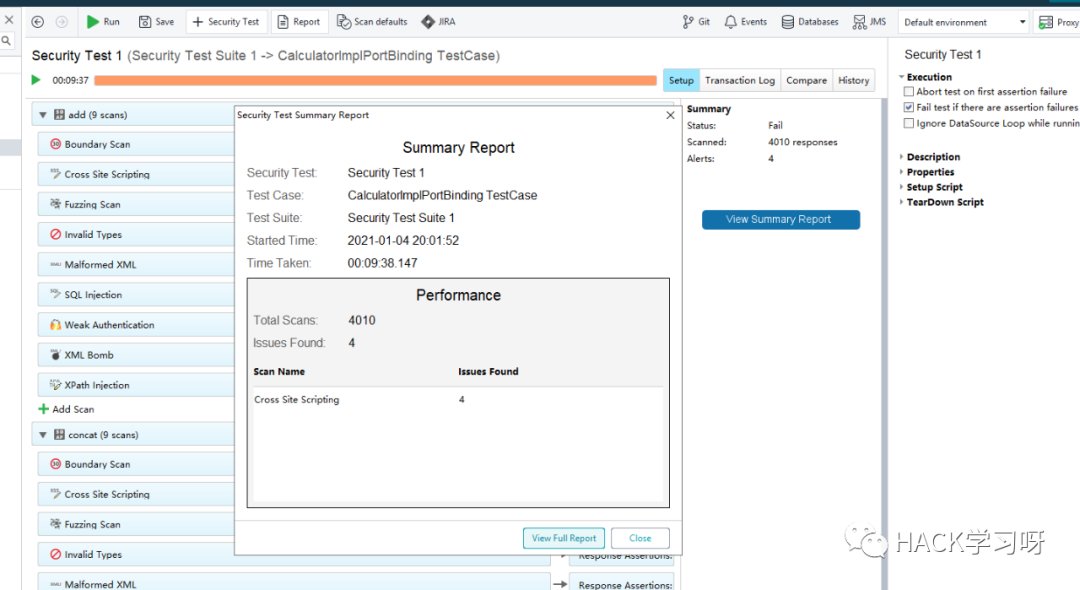Select the SQL Injection scan
This screenshot has width=1080, height=590.
coord(136,295)
